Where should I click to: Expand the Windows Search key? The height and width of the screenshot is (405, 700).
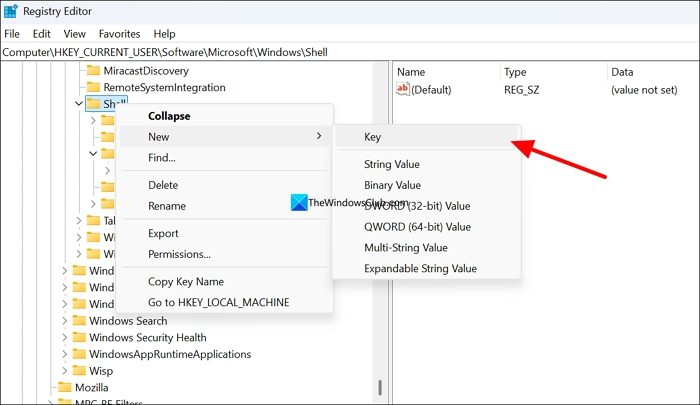(64, 321)
